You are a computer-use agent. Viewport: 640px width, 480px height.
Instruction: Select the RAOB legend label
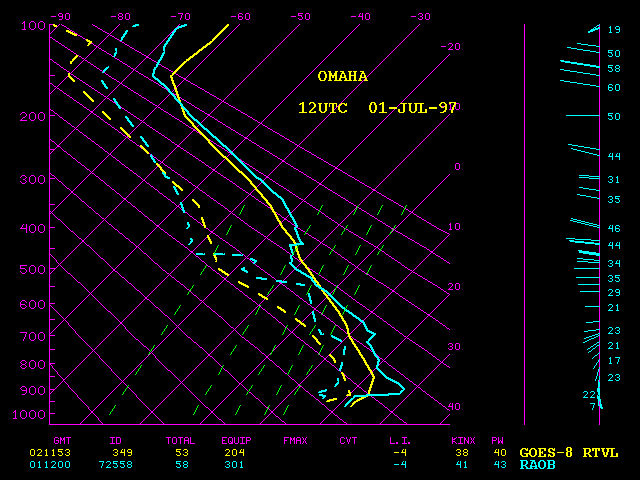(538, 464)
